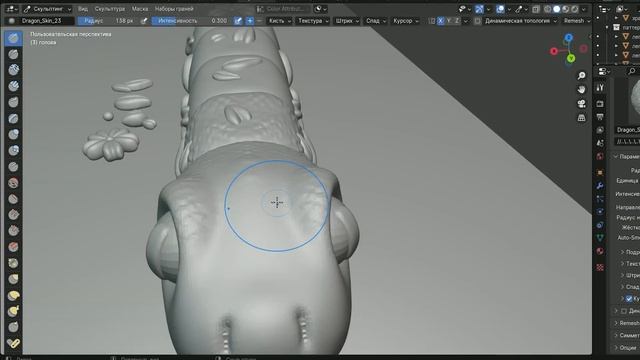
Task: Expand the Опции panel in properties
Action: pos(627,348)
